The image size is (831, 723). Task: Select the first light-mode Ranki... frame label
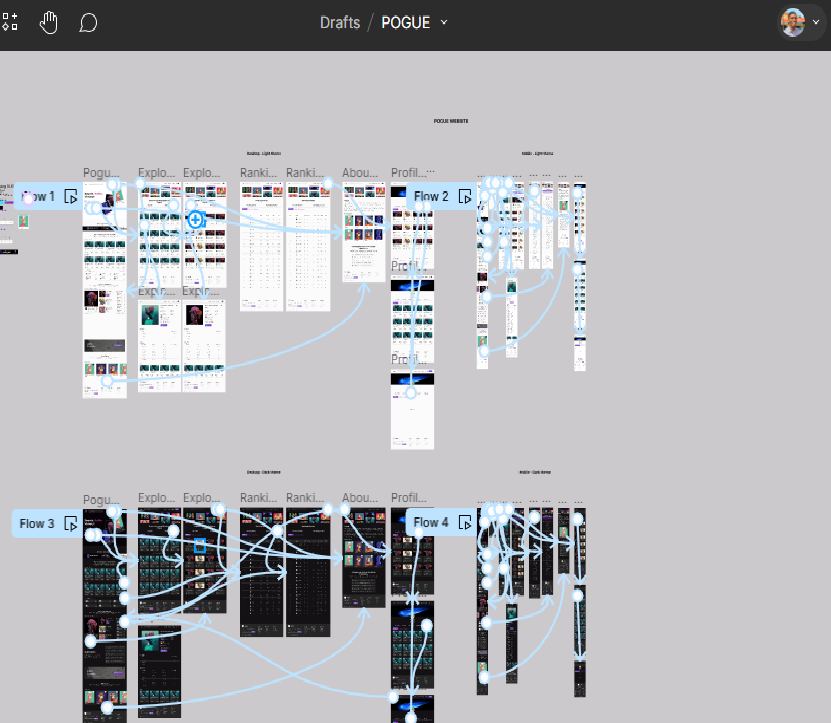(x=258, y=173)
